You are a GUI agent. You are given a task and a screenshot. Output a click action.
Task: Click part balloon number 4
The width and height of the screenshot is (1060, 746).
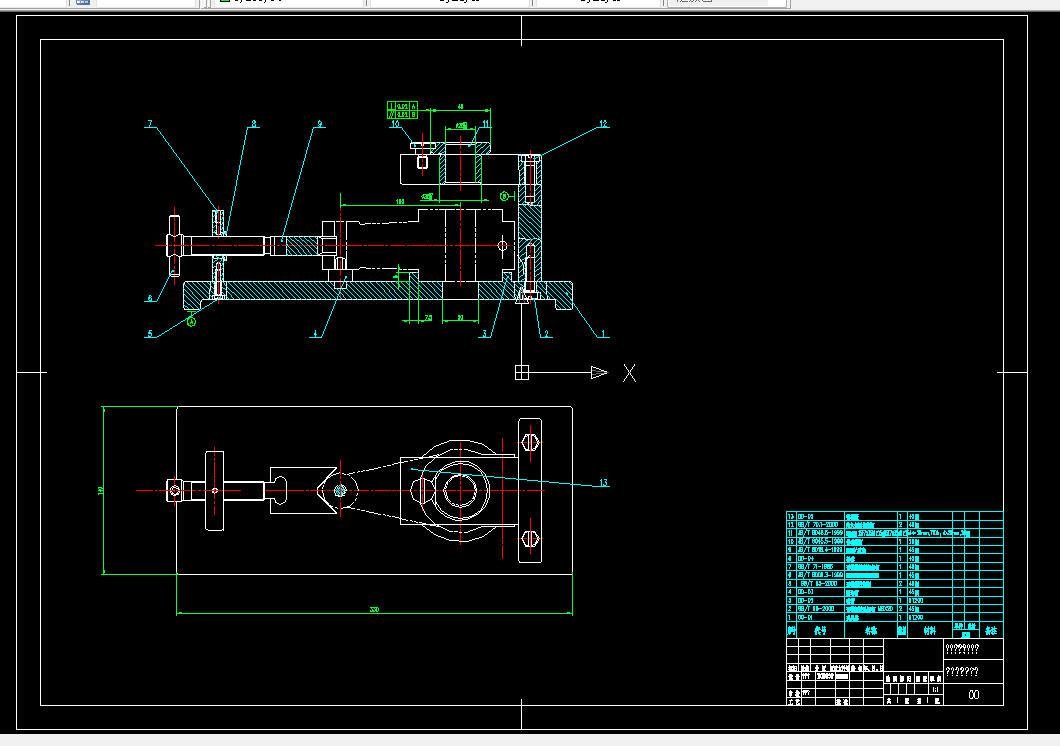click(315, 333)
